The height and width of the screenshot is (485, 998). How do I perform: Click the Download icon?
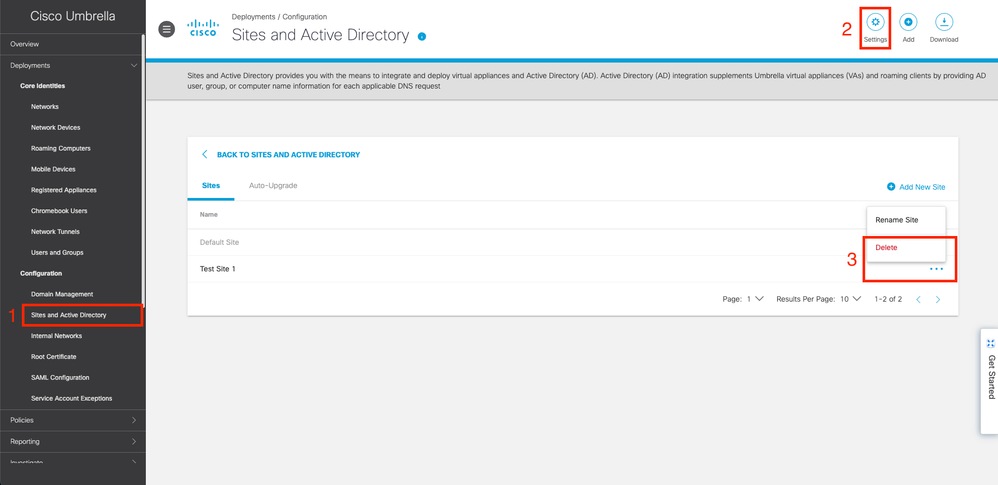(x=943, y=22)
